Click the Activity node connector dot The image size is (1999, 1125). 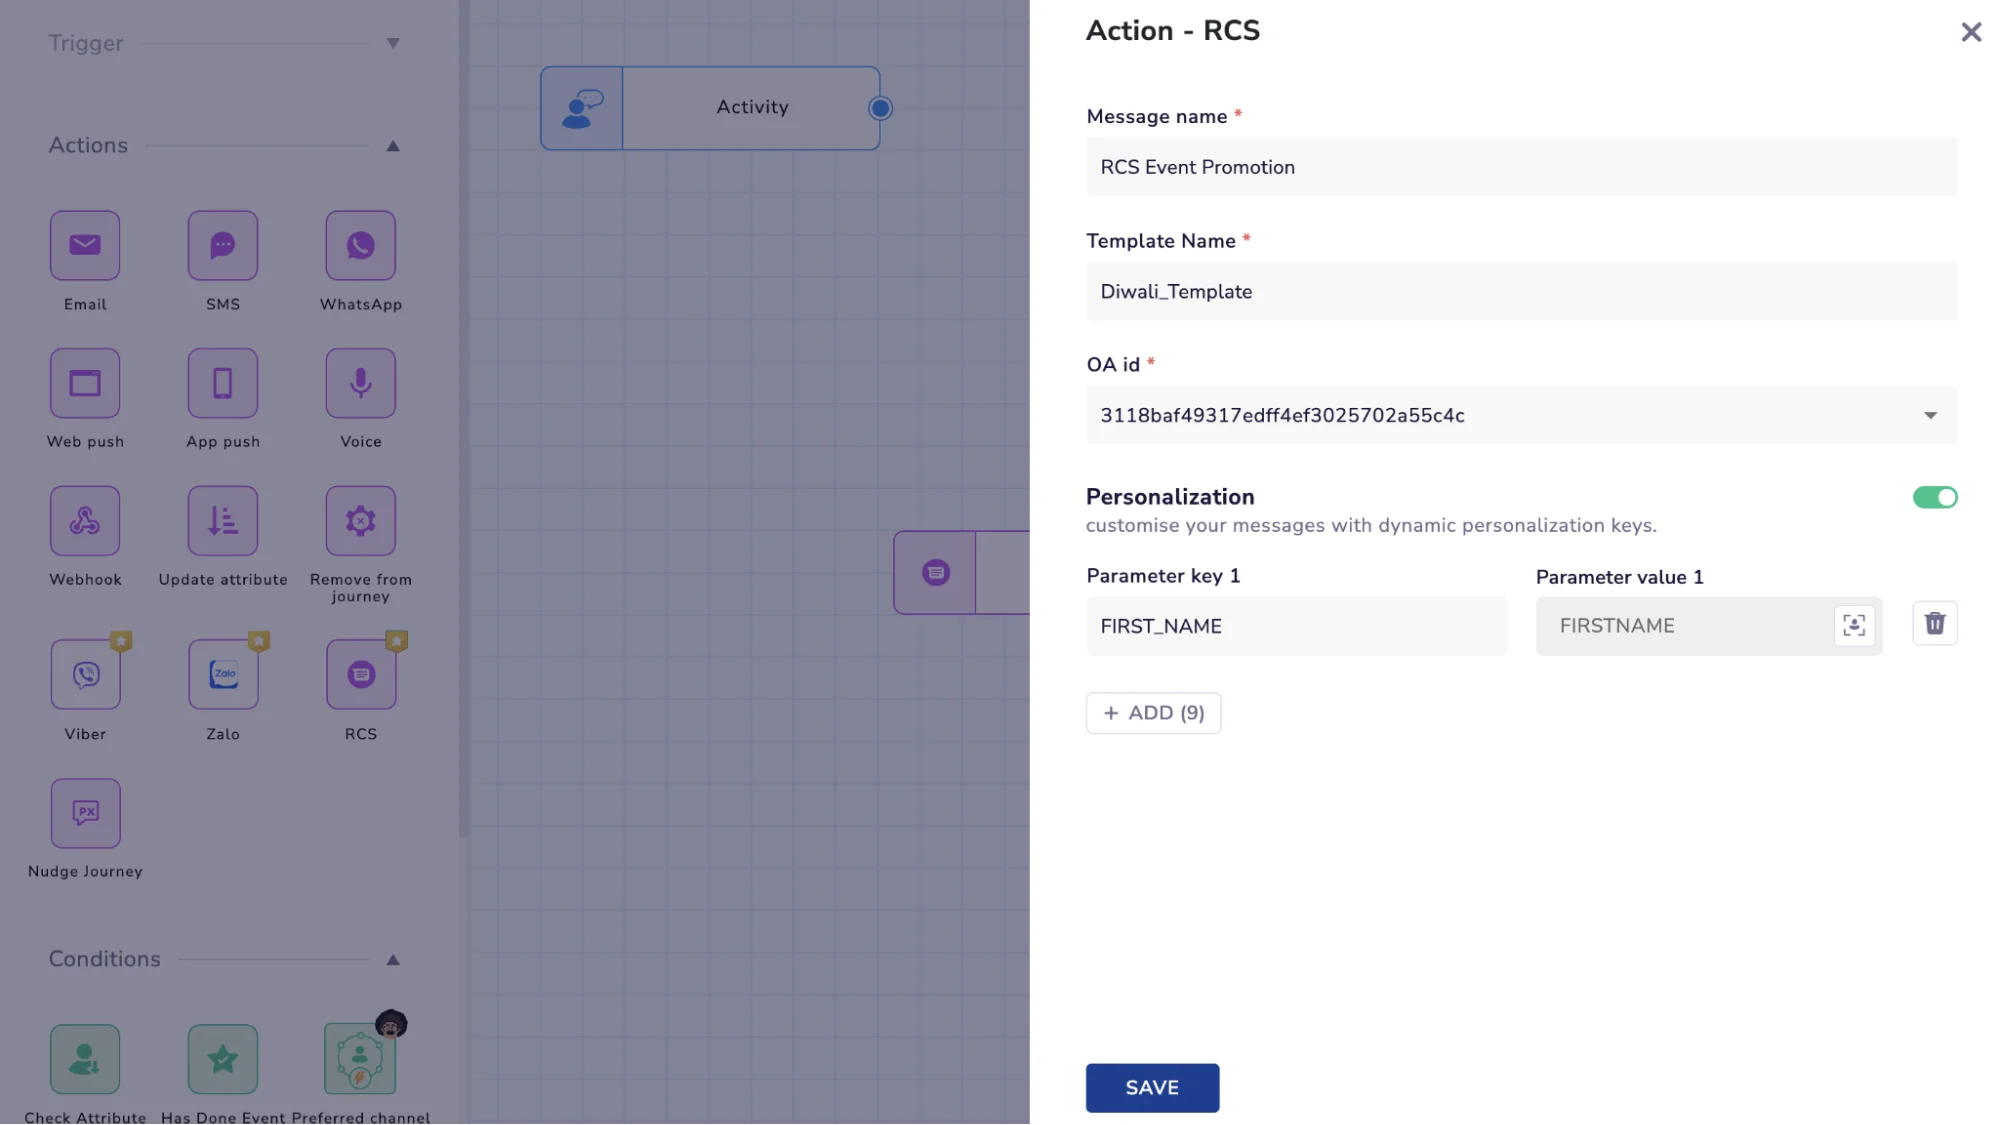[x=880, y=108]
